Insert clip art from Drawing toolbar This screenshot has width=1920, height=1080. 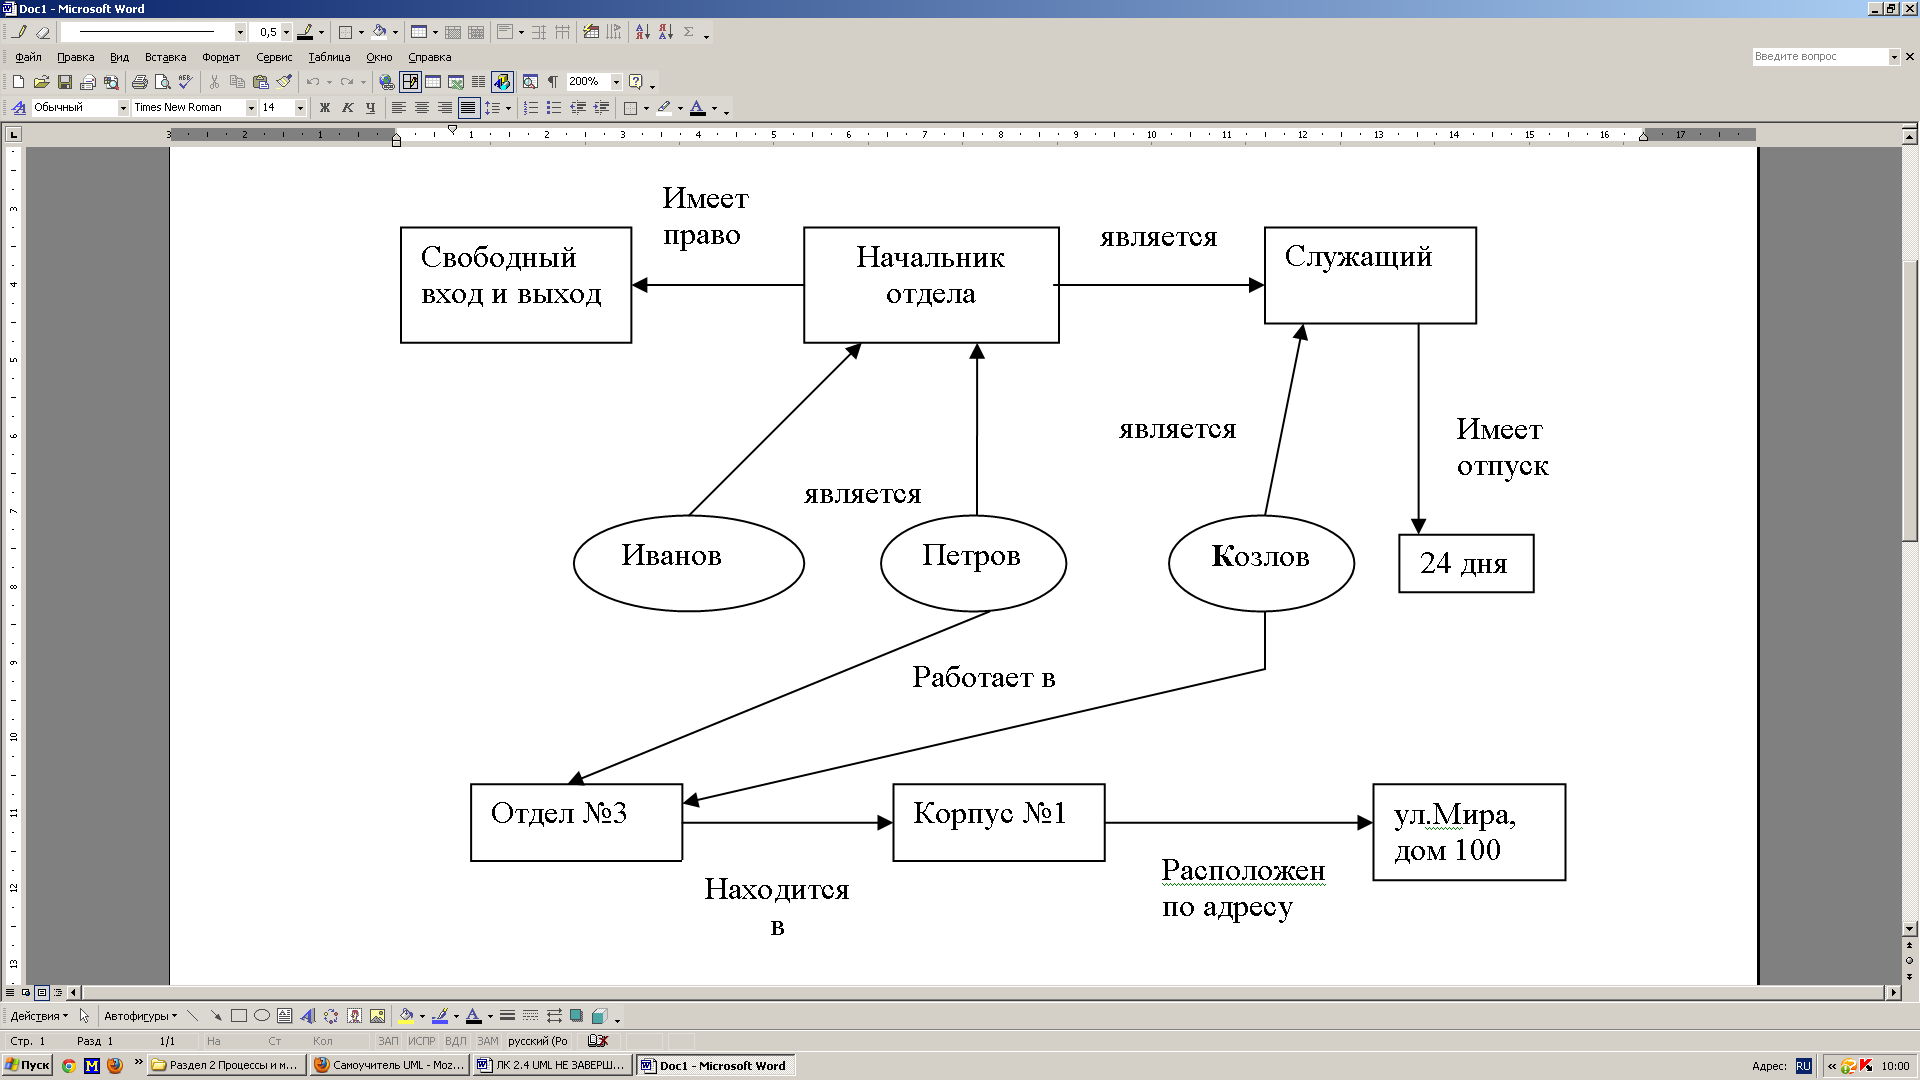(x=354, y=1016)
